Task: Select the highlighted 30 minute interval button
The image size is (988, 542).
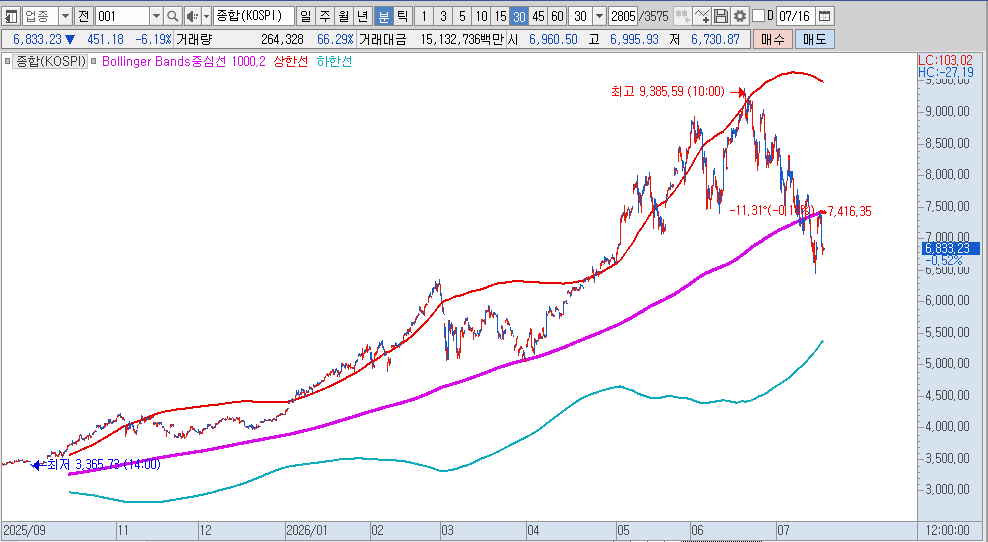Action: 519,16
